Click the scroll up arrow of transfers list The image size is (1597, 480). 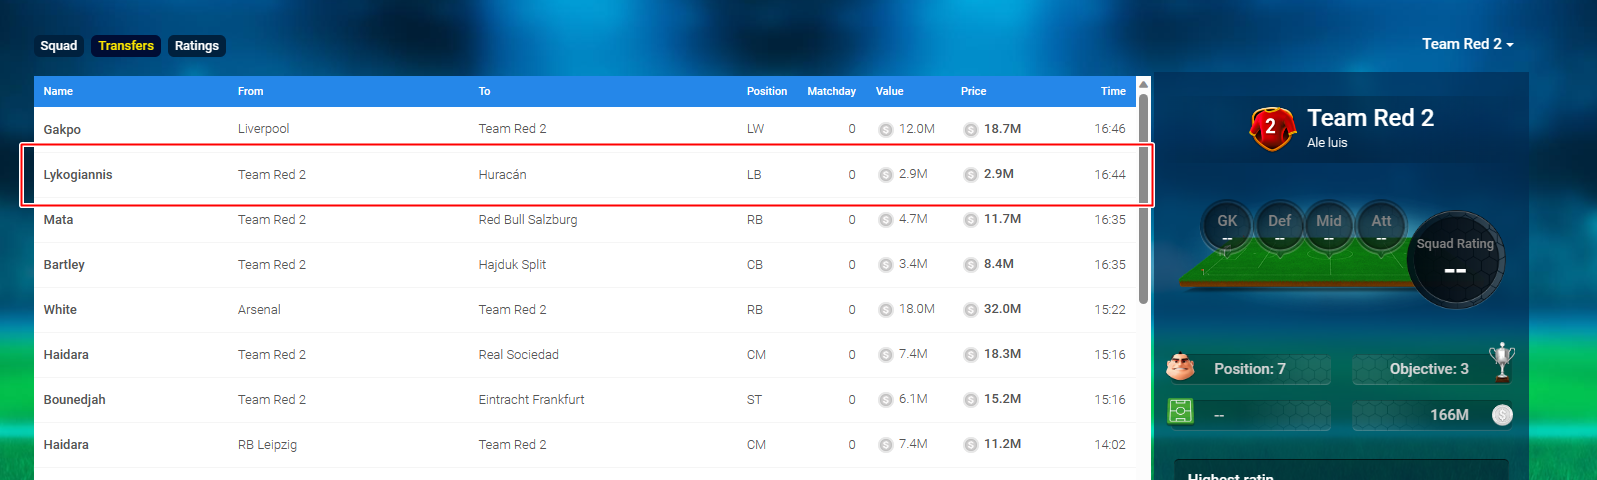1144,84
